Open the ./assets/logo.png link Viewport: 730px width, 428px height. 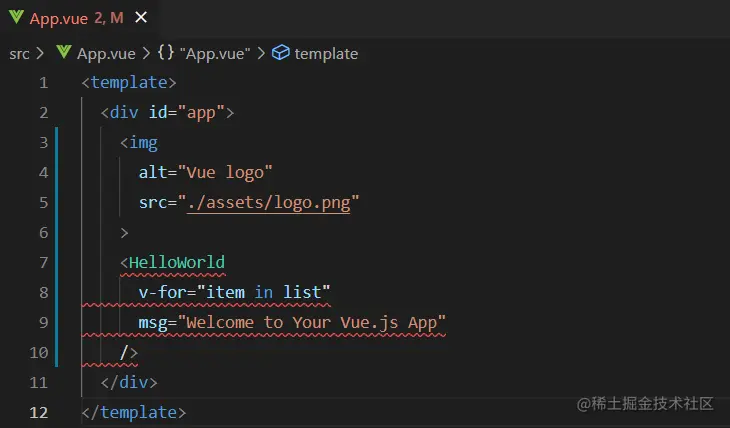point(269,203)
